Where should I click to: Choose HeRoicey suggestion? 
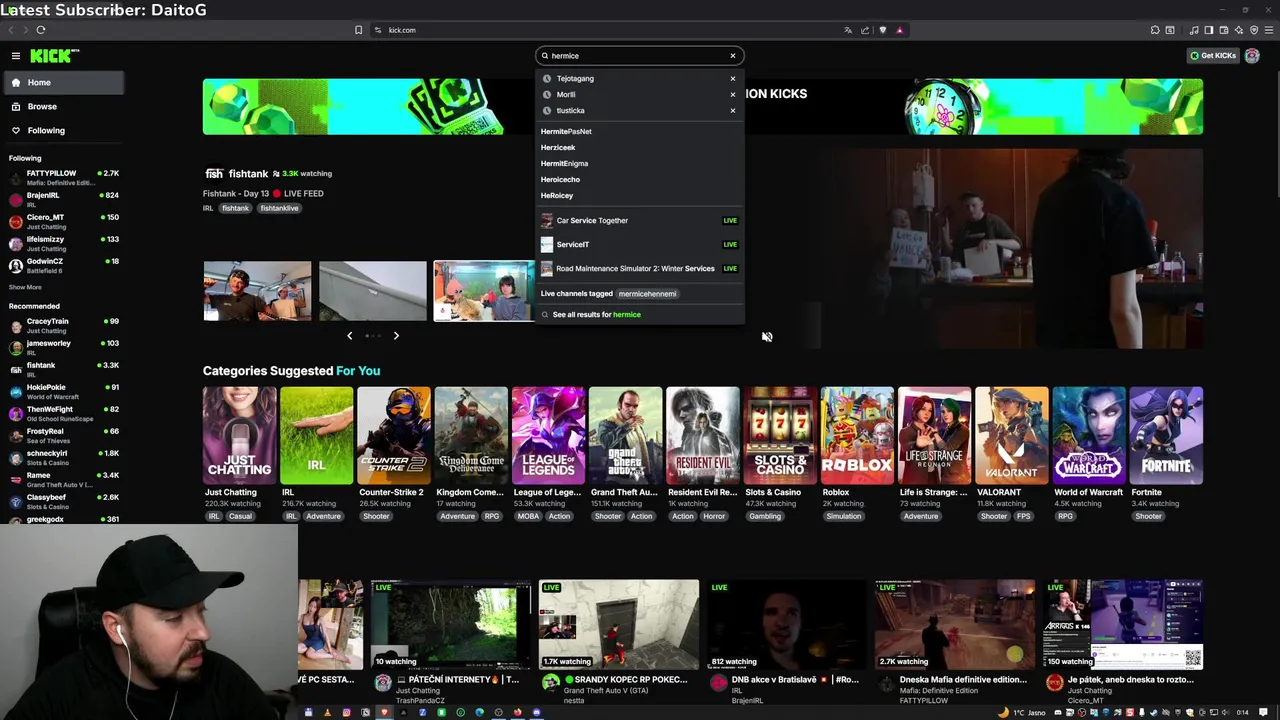[557, 195]
